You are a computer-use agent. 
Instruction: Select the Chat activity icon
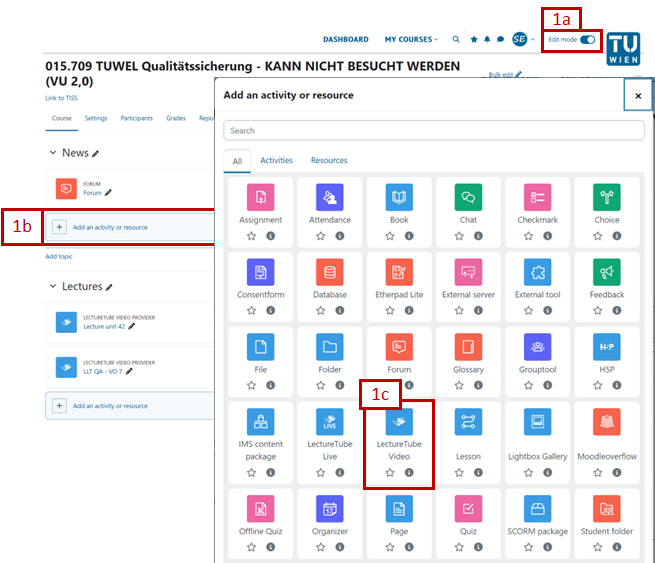tap(468, 197)
